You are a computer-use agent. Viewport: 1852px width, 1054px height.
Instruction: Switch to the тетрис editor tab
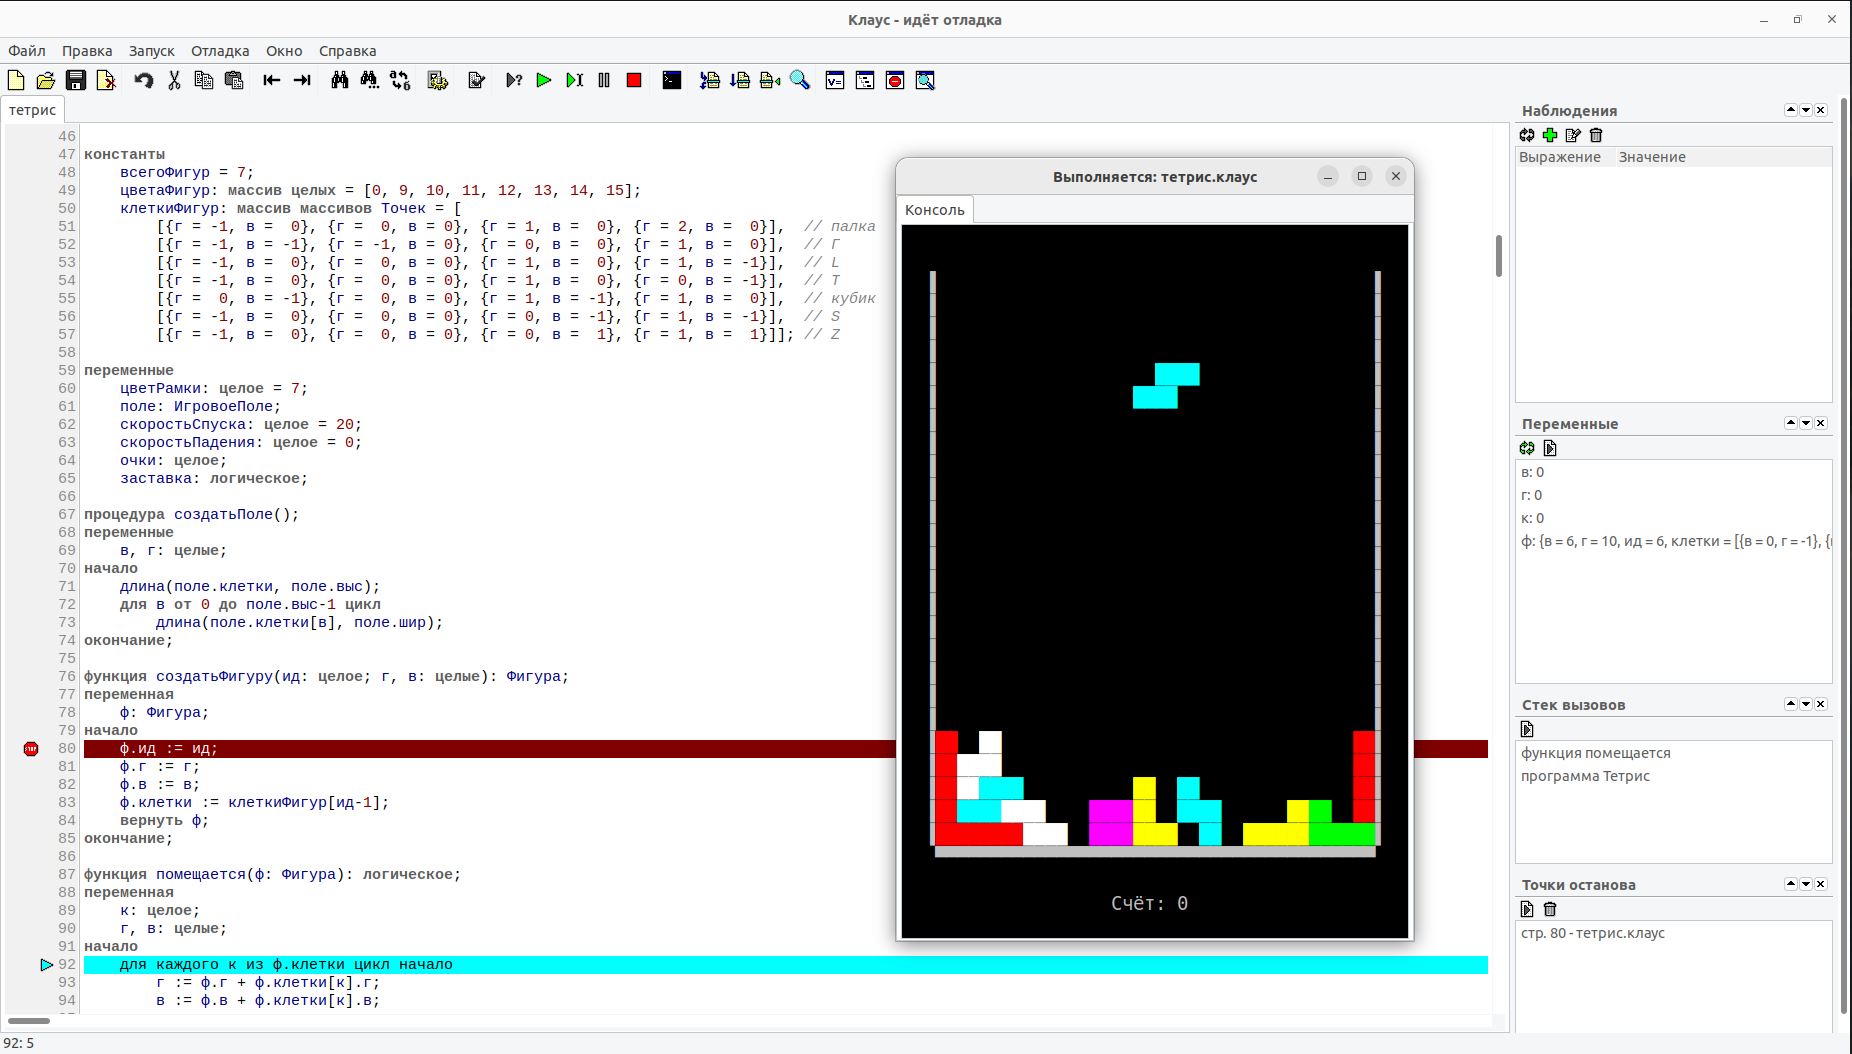coord(33,110)
